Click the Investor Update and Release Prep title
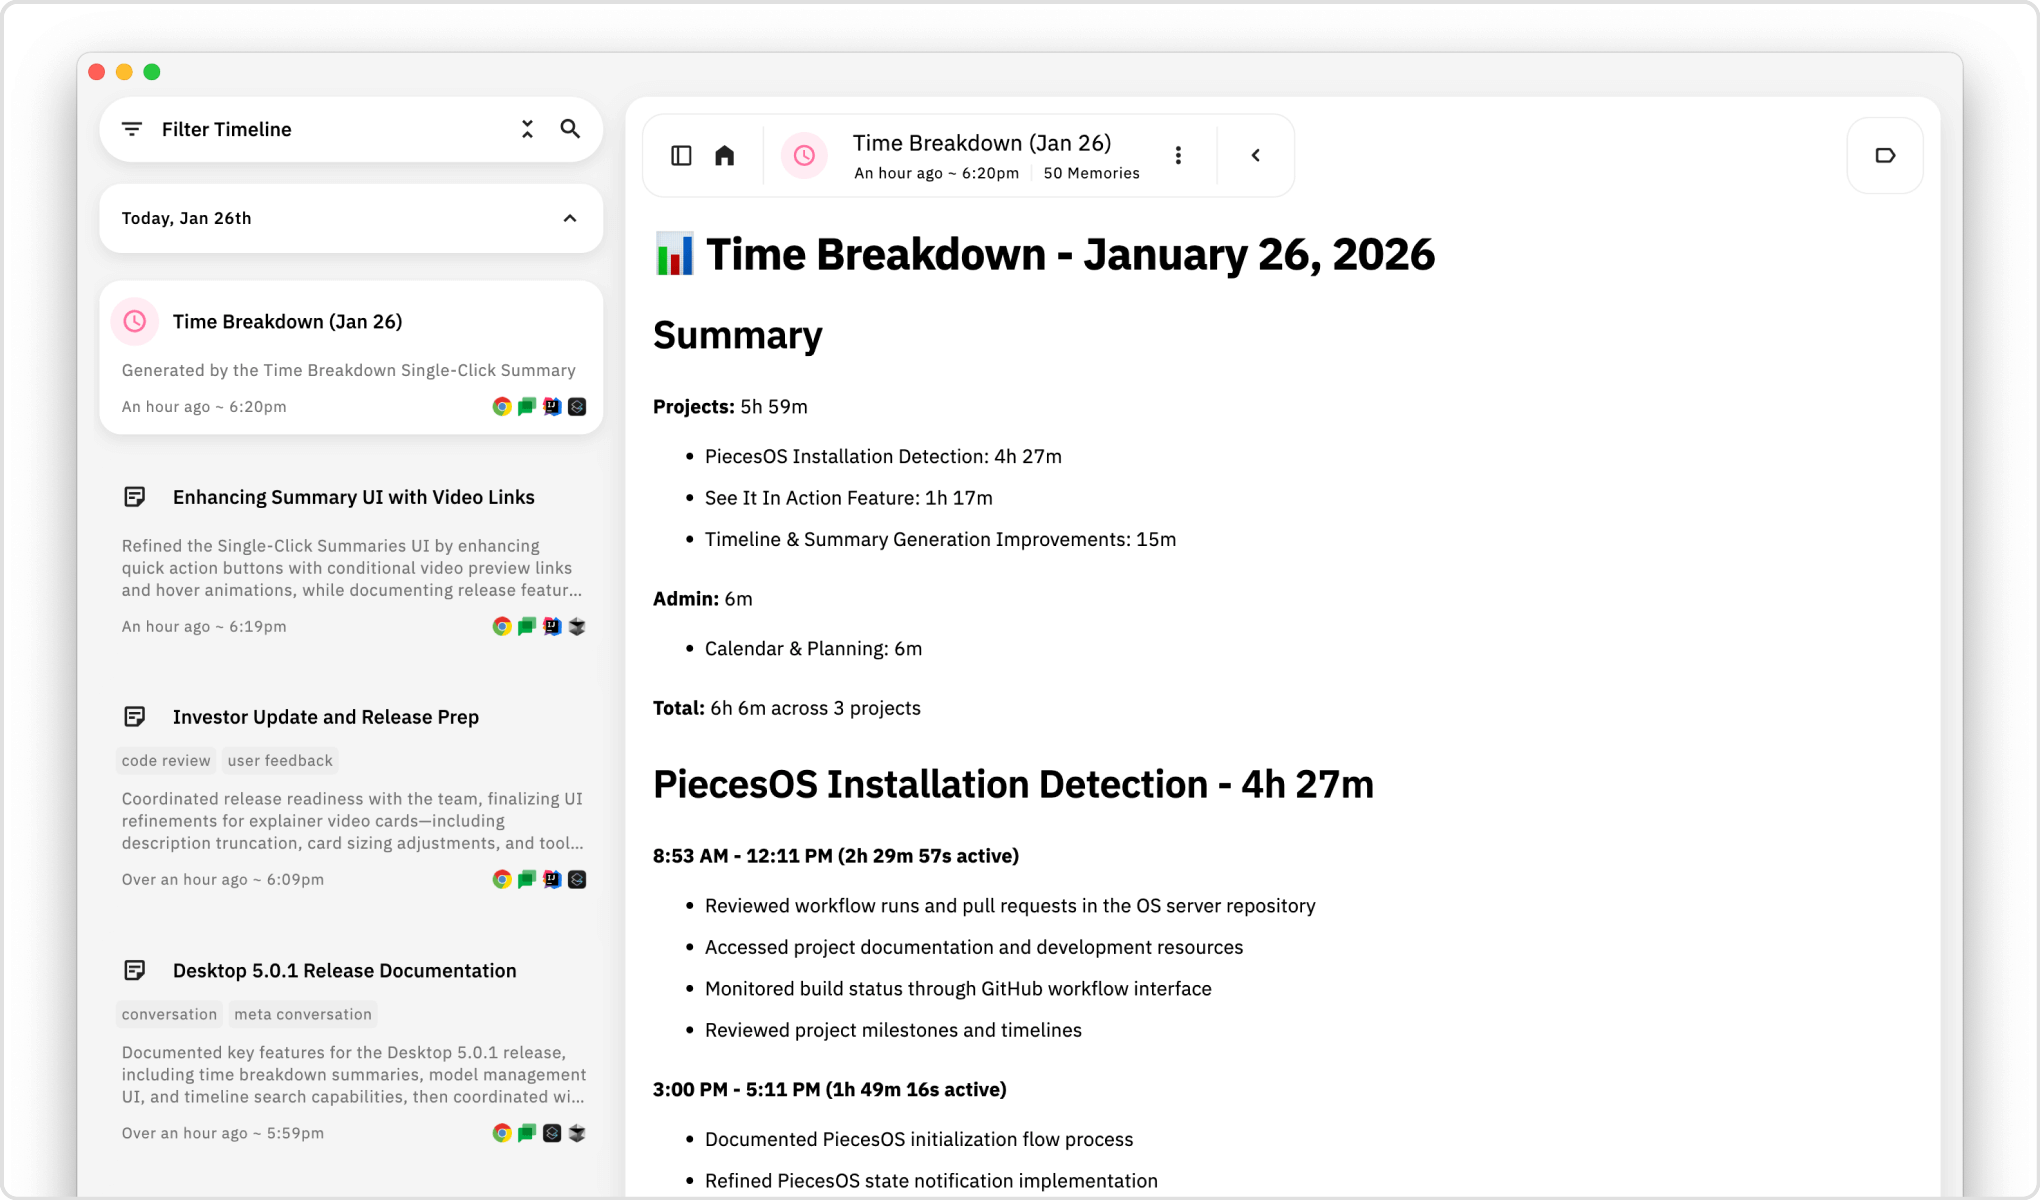This screenshot has width=2040, height=1200. click(325, 716)
